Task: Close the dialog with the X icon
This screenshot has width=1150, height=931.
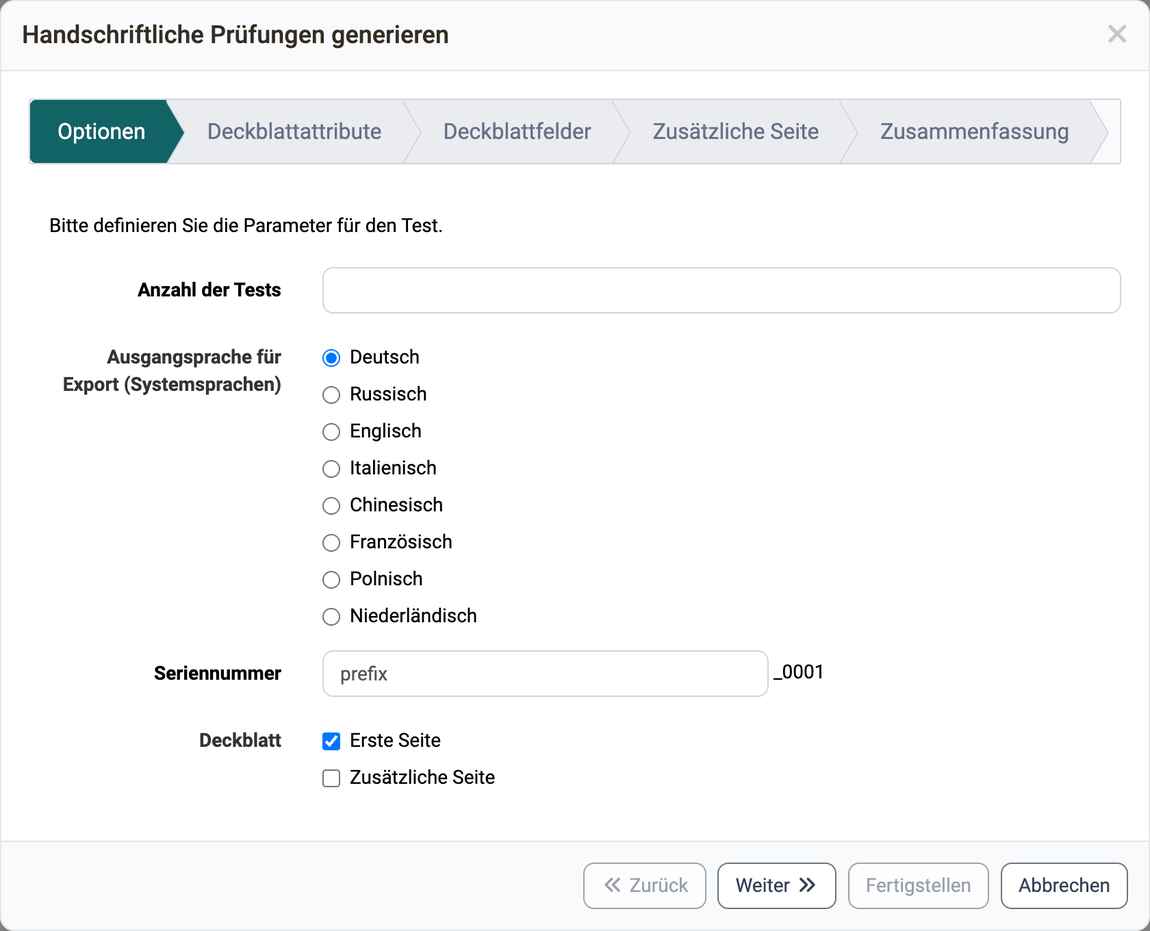Action: 1117,34
